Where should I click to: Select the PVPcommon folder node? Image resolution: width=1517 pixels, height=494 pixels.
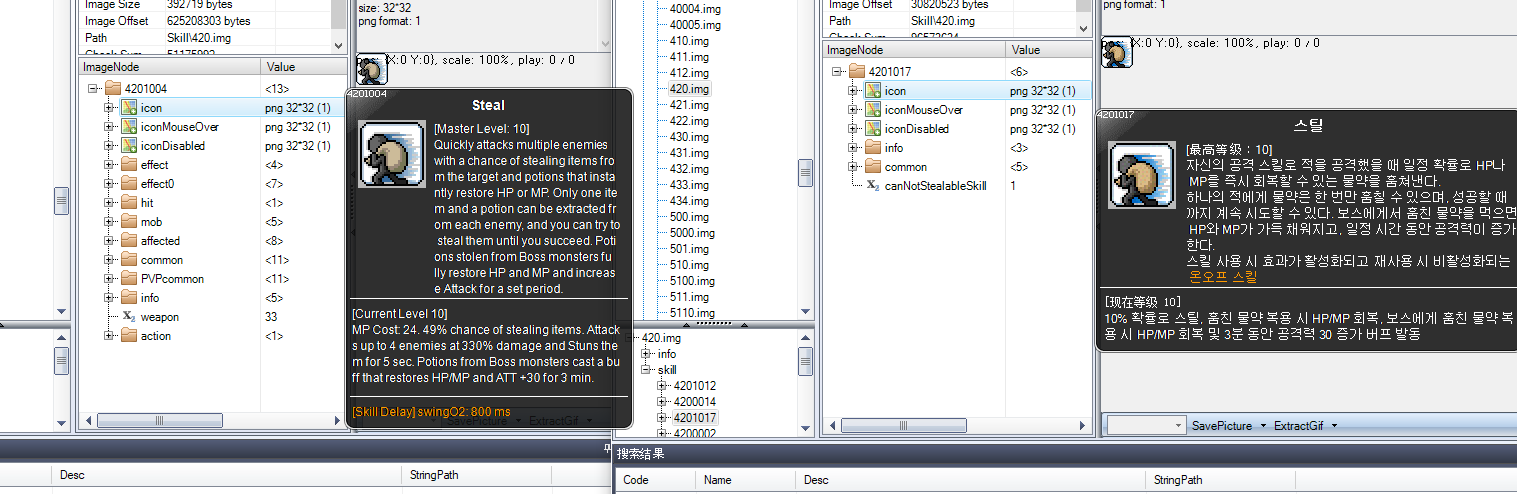point(172,279)
